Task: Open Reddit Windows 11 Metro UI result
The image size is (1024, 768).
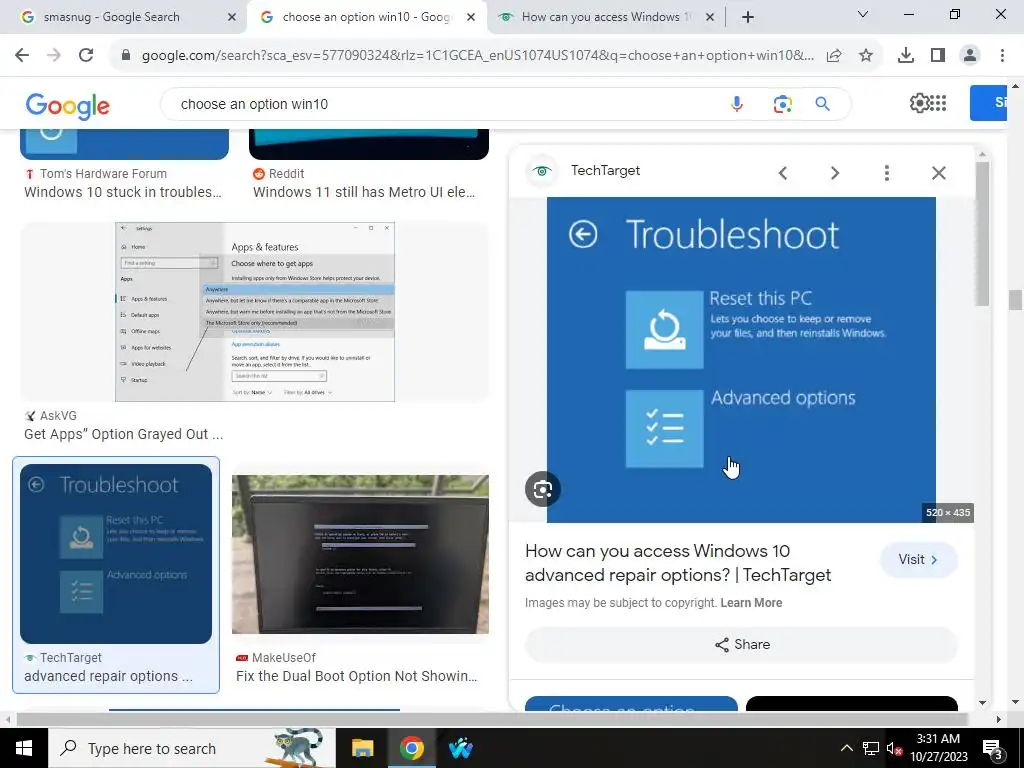Action: tap(364, 192)
